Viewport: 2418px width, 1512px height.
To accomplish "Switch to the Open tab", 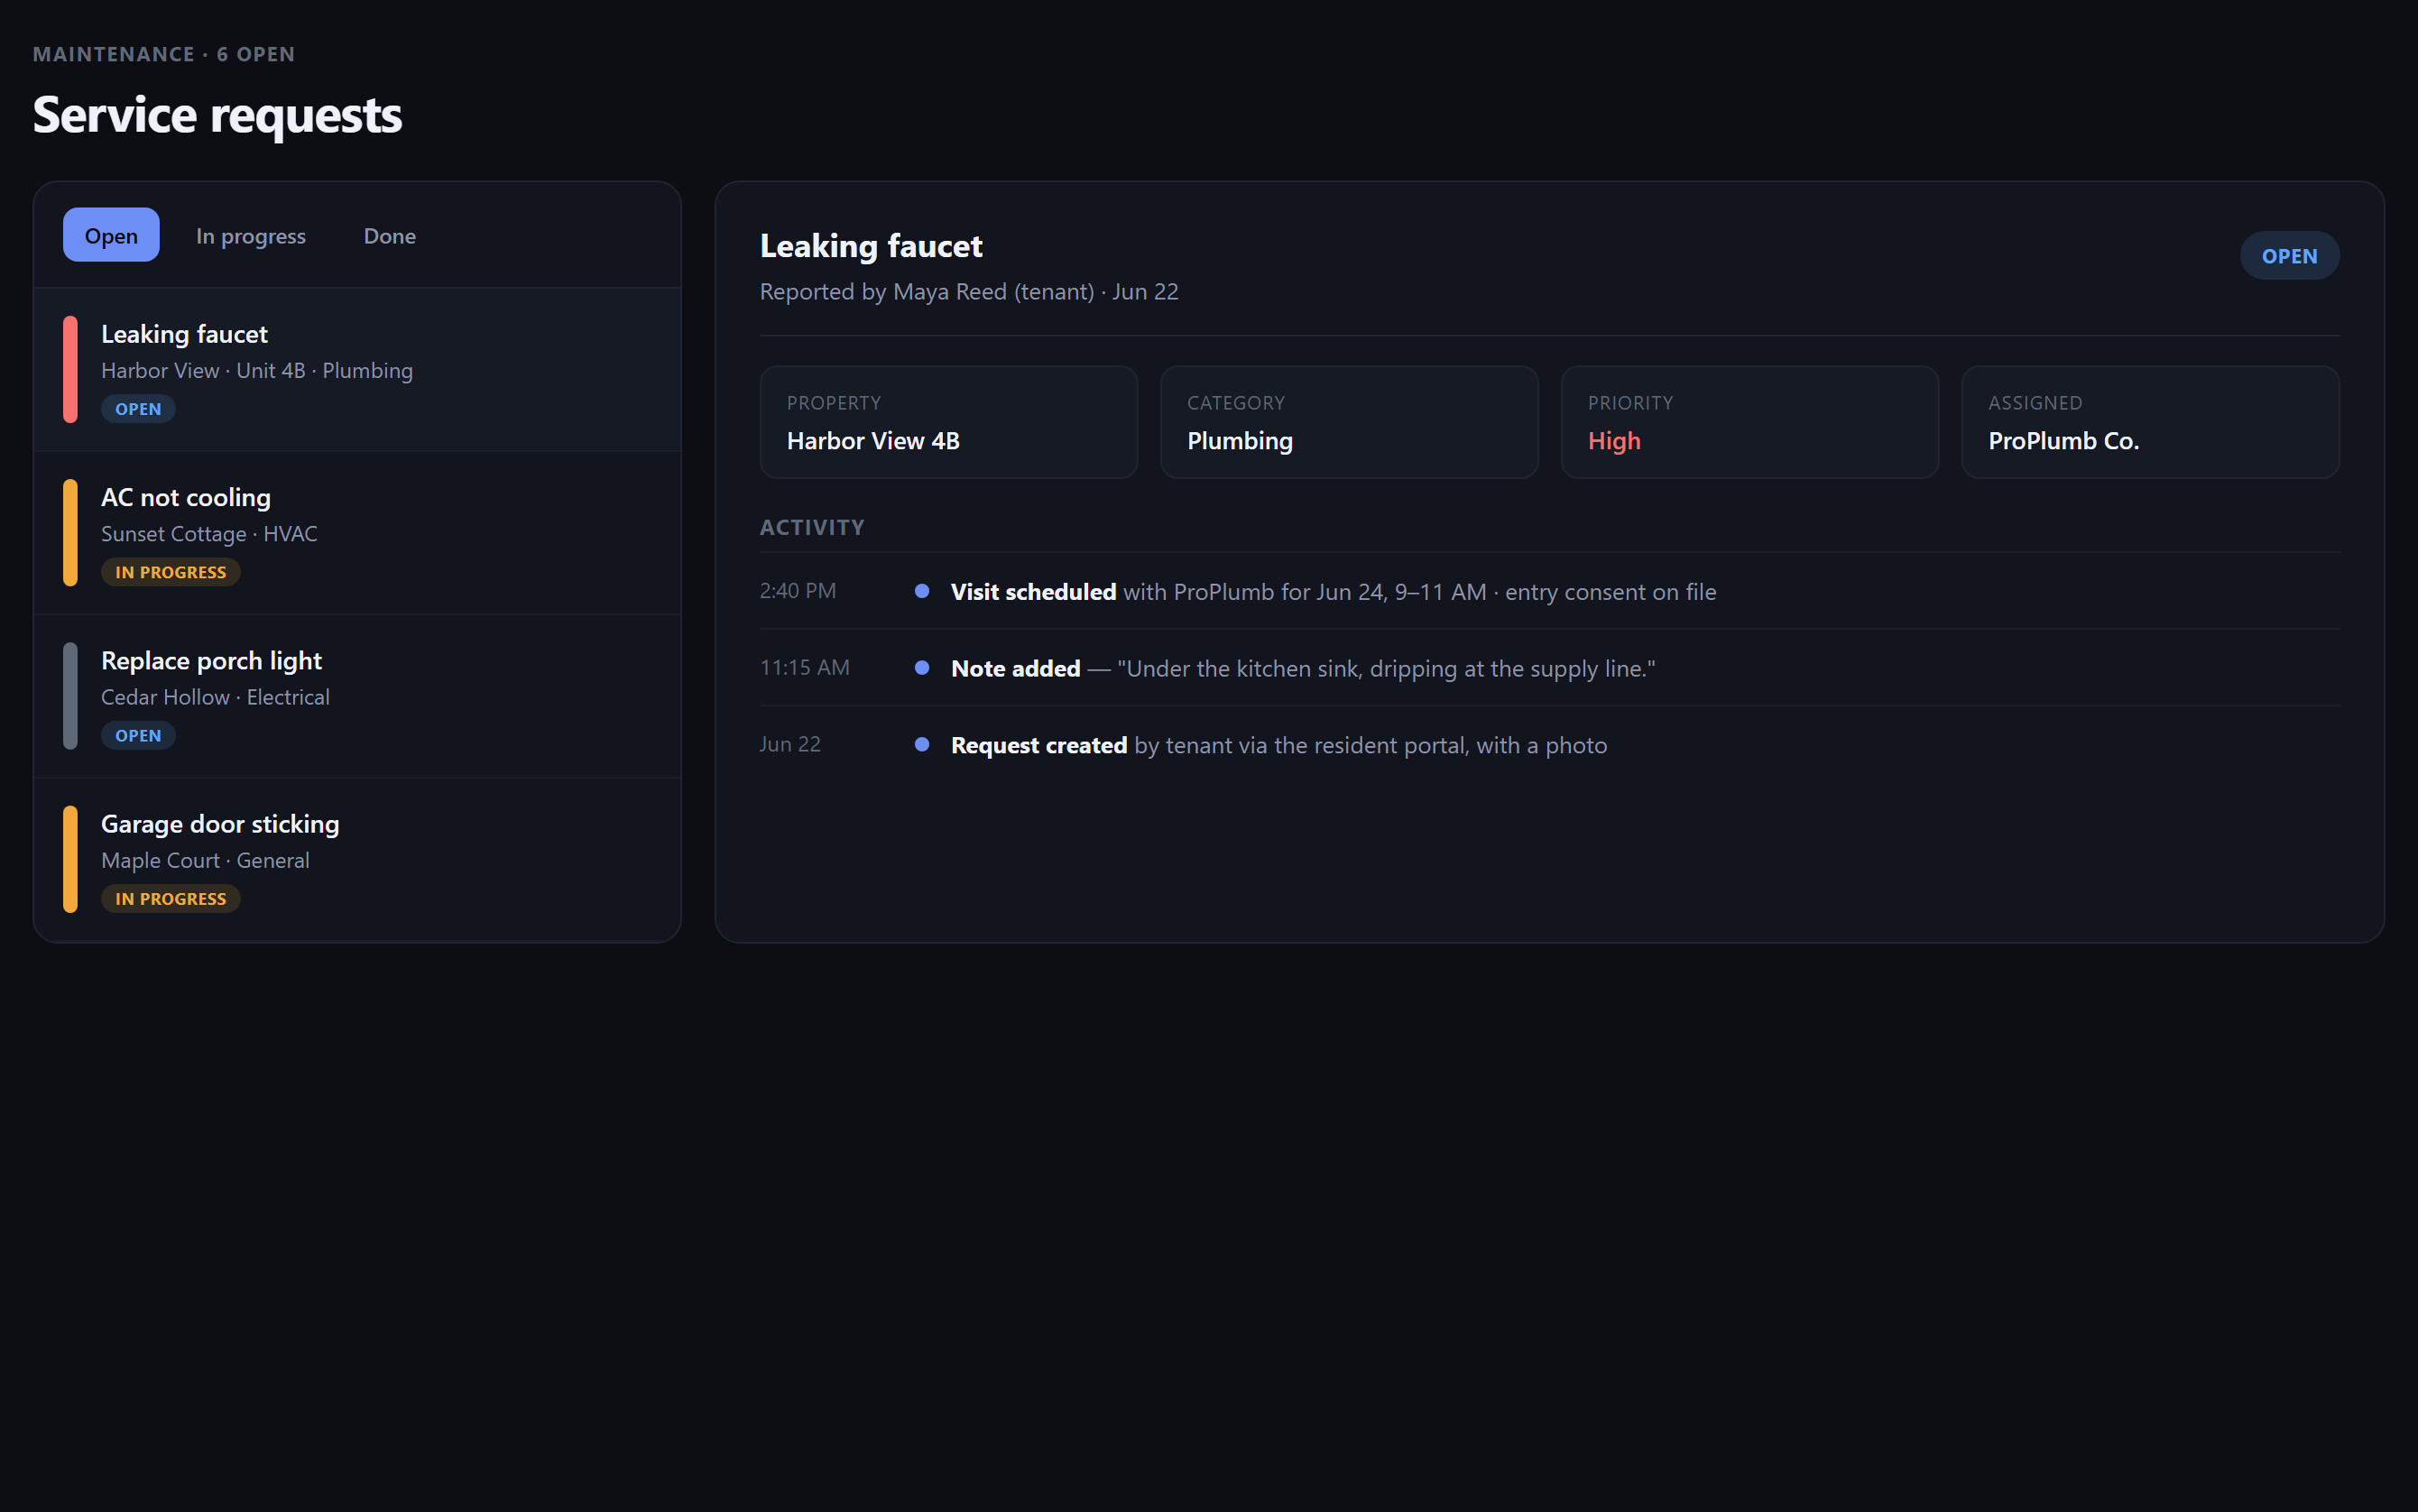I will coord(111,235).
